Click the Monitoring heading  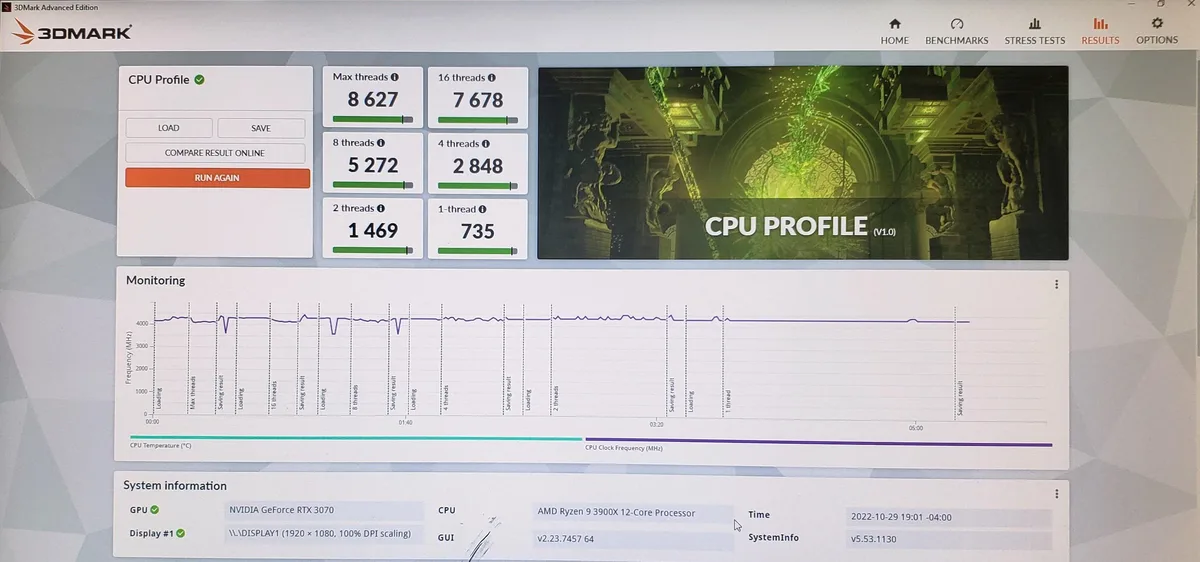click(155, 281)
